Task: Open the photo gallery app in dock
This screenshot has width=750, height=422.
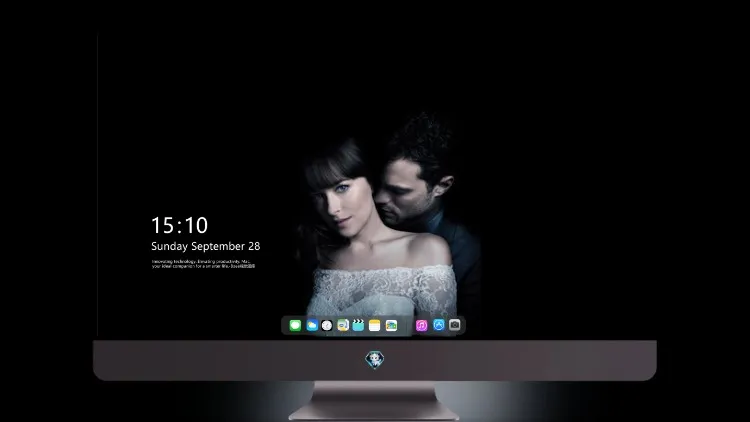Action: (x=391, y=325)
